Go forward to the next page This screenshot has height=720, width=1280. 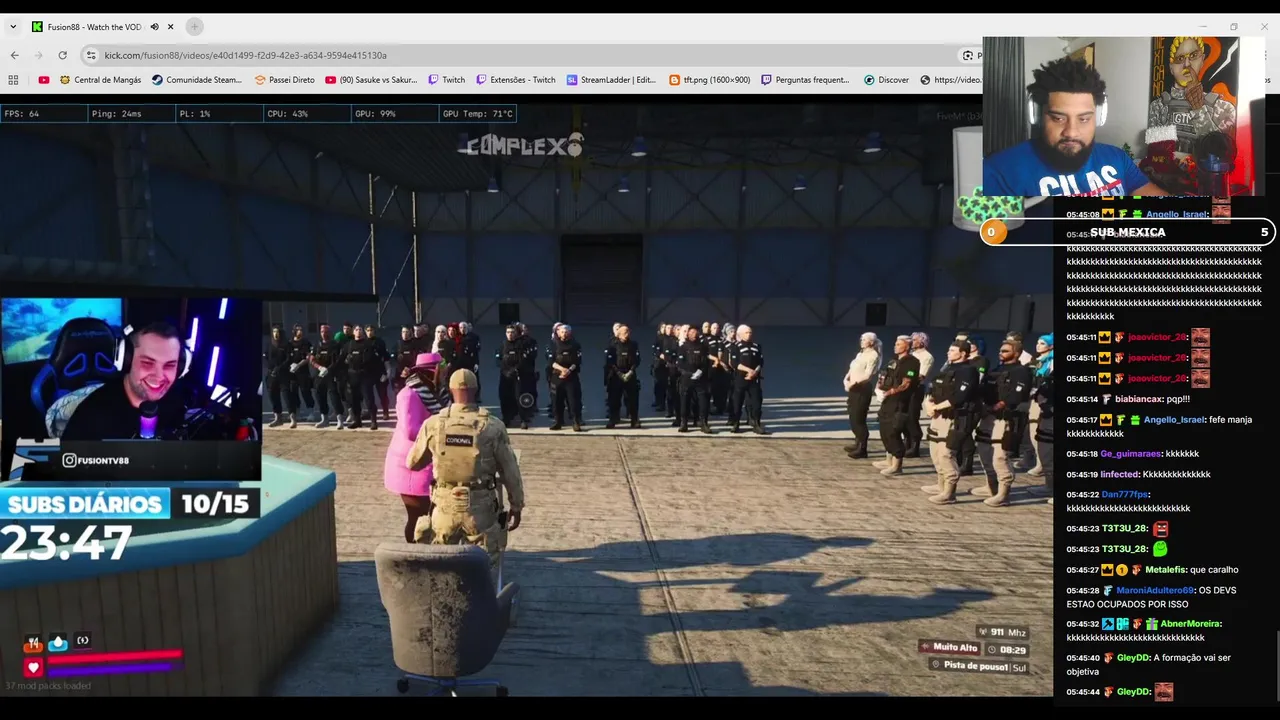[x=38, y=55]
